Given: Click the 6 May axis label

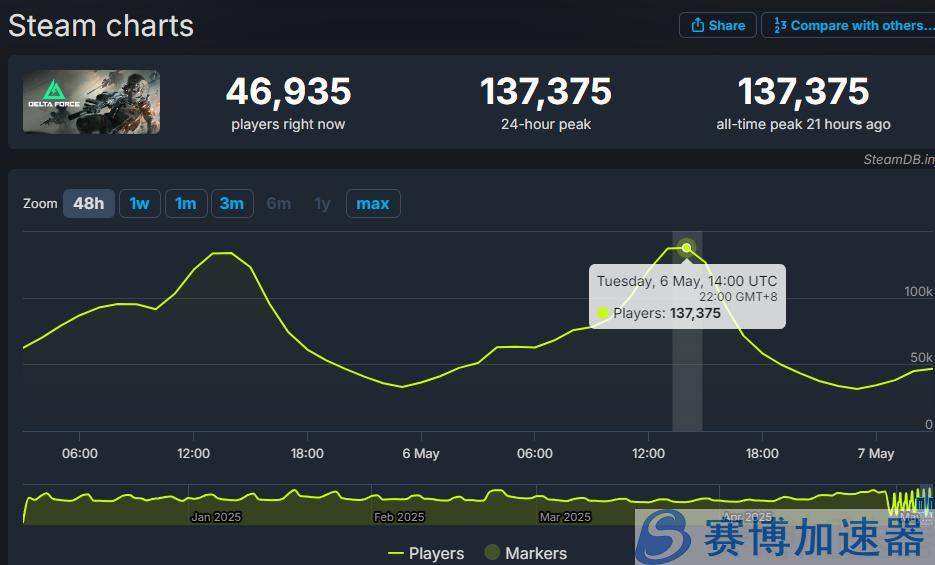Looking at the screenshot, I should [421, 453].
